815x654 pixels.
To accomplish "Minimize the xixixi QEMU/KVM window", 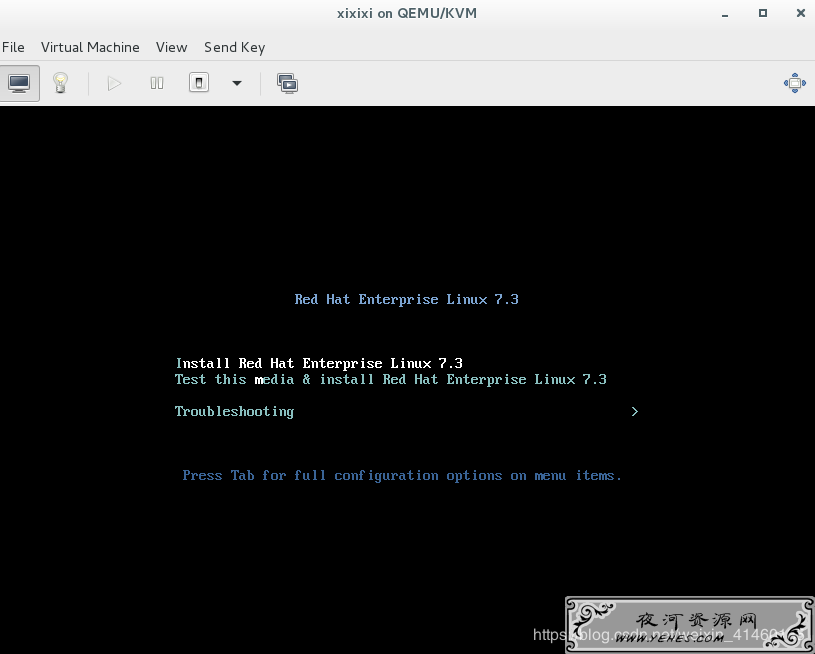I will tap(725, 14).
